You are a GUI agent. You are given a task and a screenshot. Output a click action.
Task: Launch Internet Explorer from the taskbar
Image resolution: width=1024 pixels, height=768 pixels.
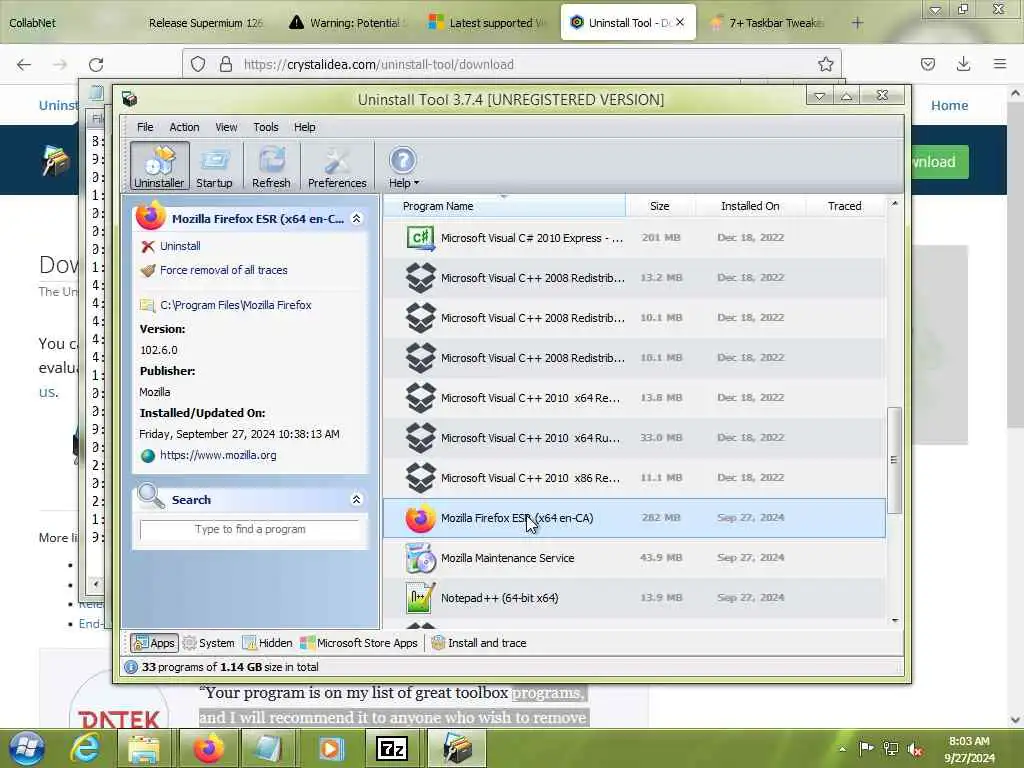86,748
